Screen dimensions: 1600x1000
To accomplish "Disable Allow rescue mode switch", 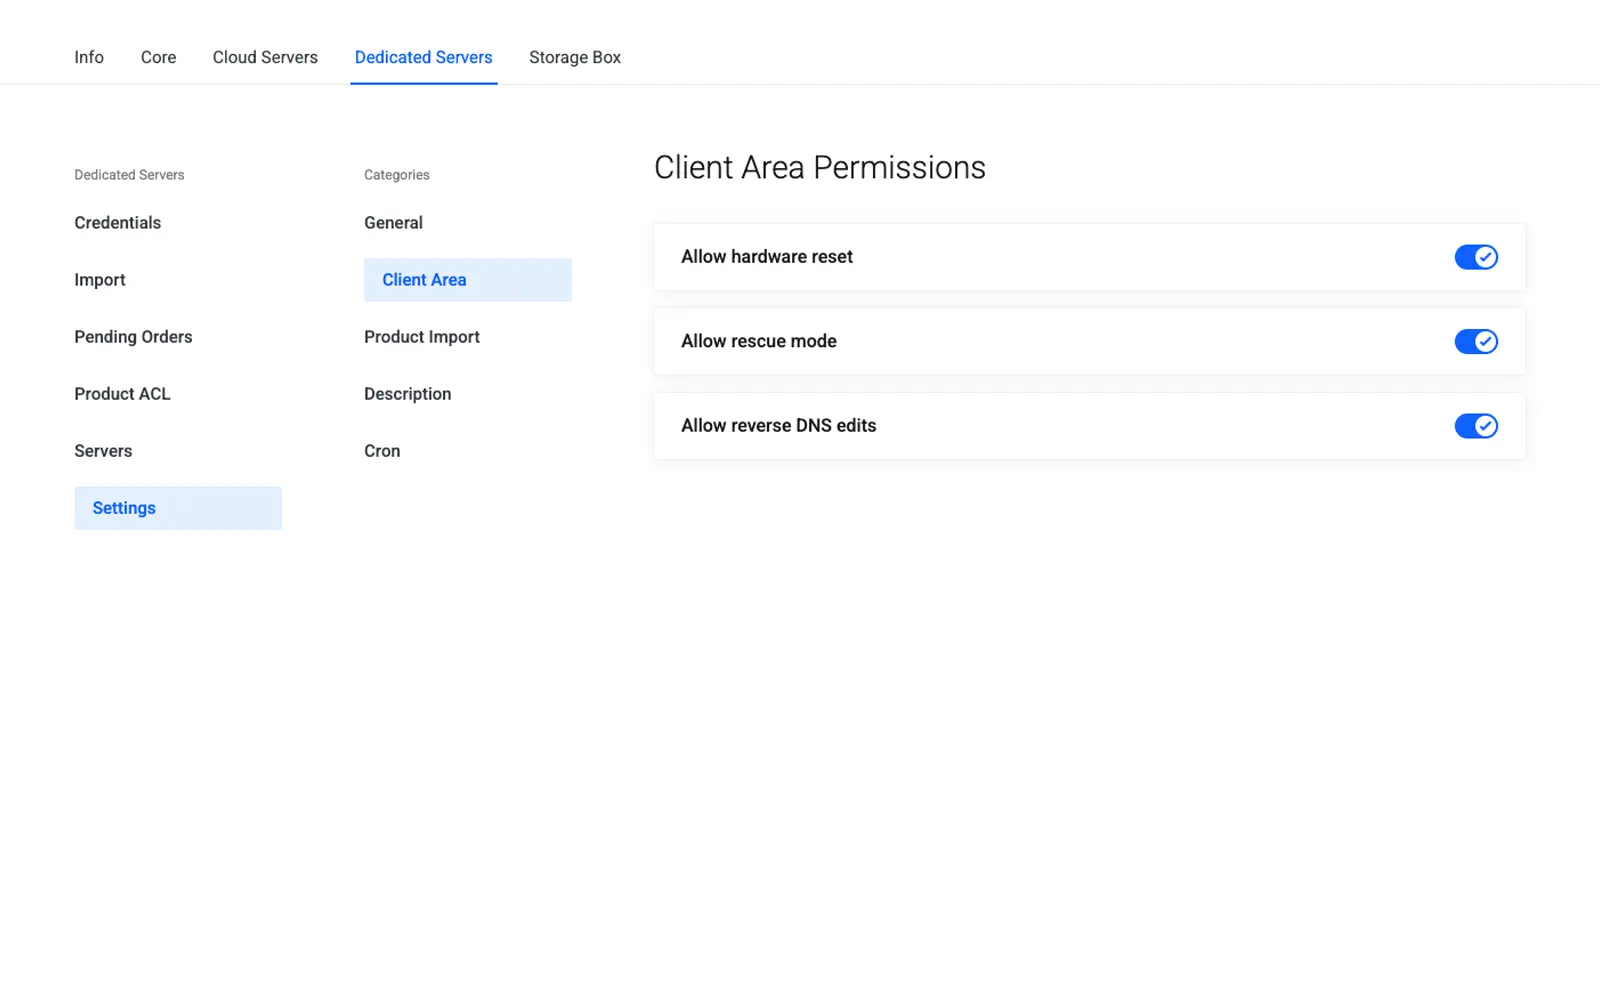I will (1476, 341).
